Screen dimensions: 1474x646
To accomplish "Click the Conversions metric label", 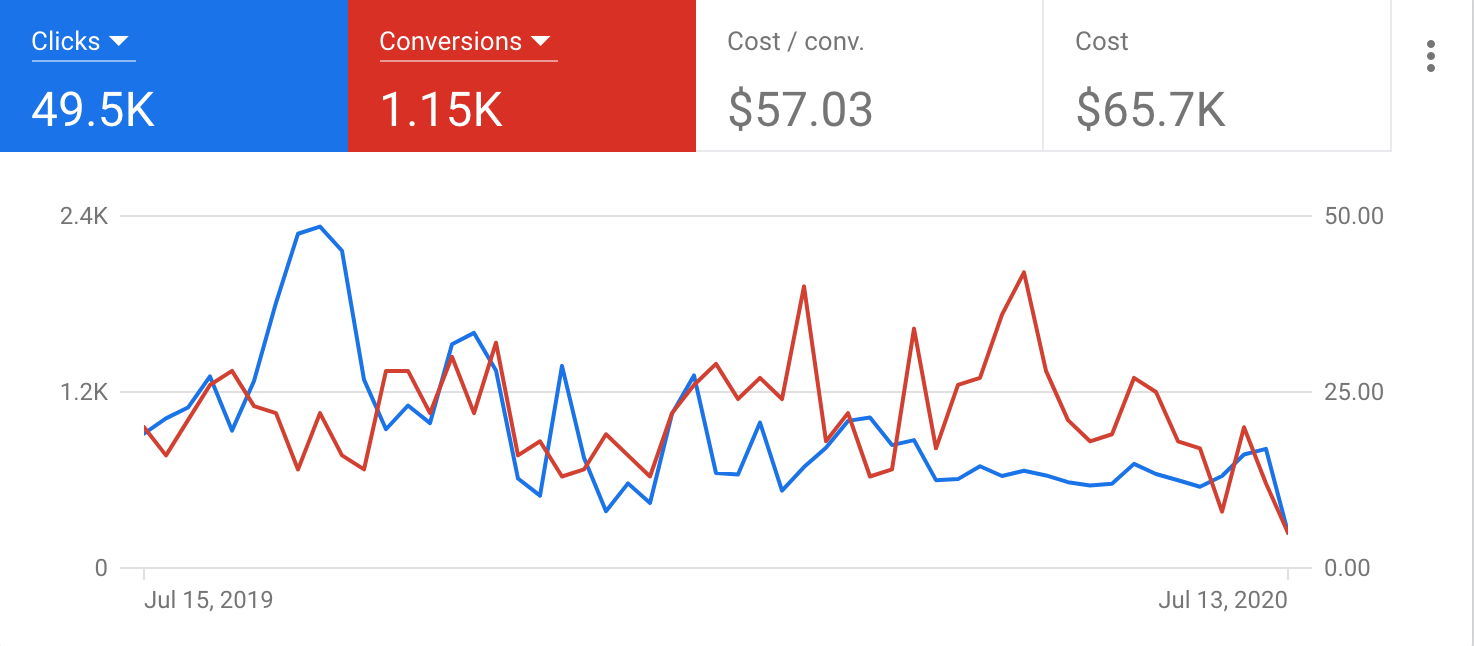I will (x=450, y=42).
